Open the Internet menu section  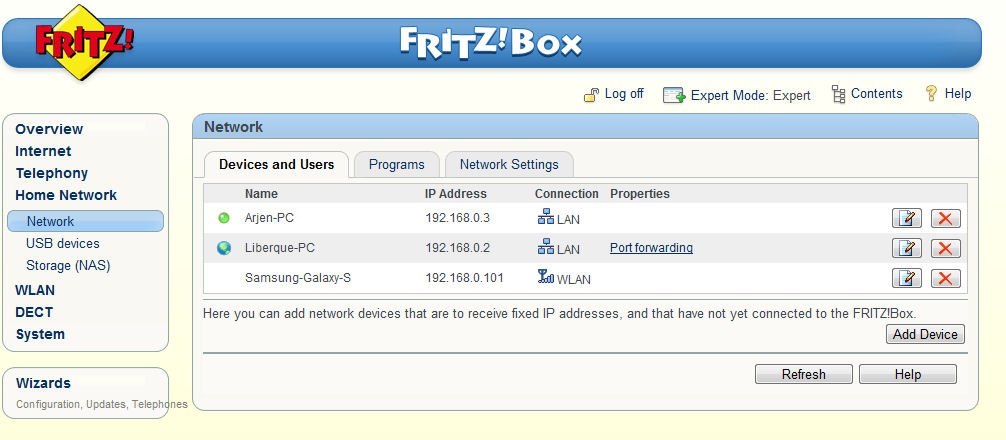[43, 151]
